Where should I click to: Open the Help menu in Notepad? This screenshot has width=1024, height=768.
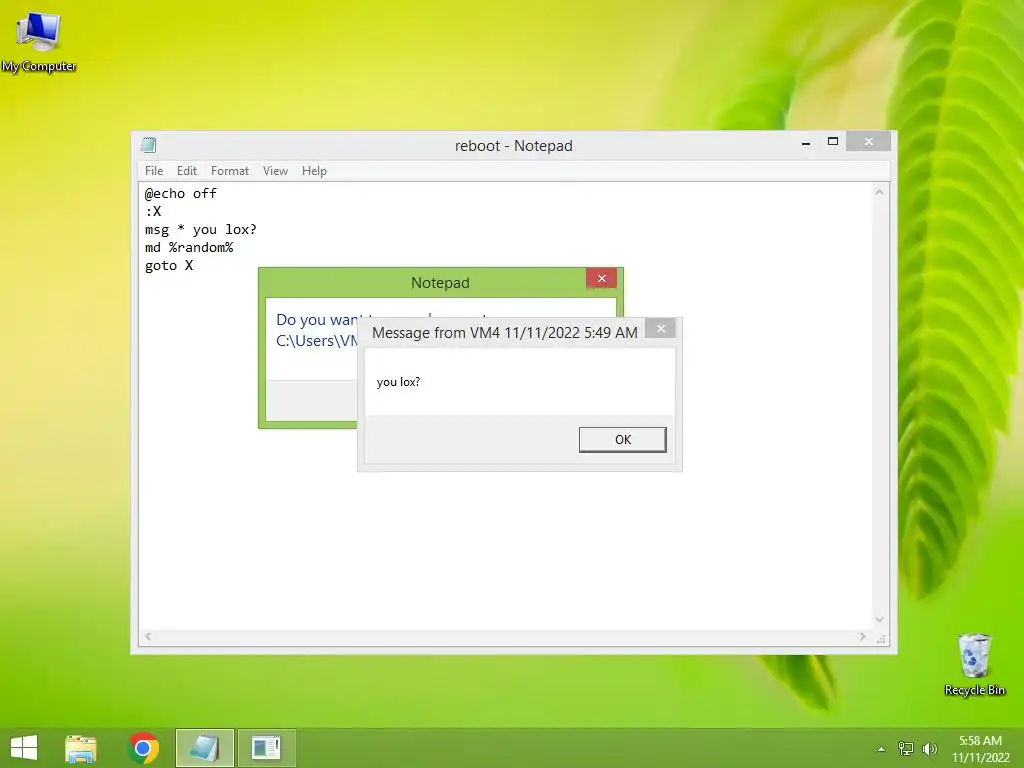coord(314,170)
